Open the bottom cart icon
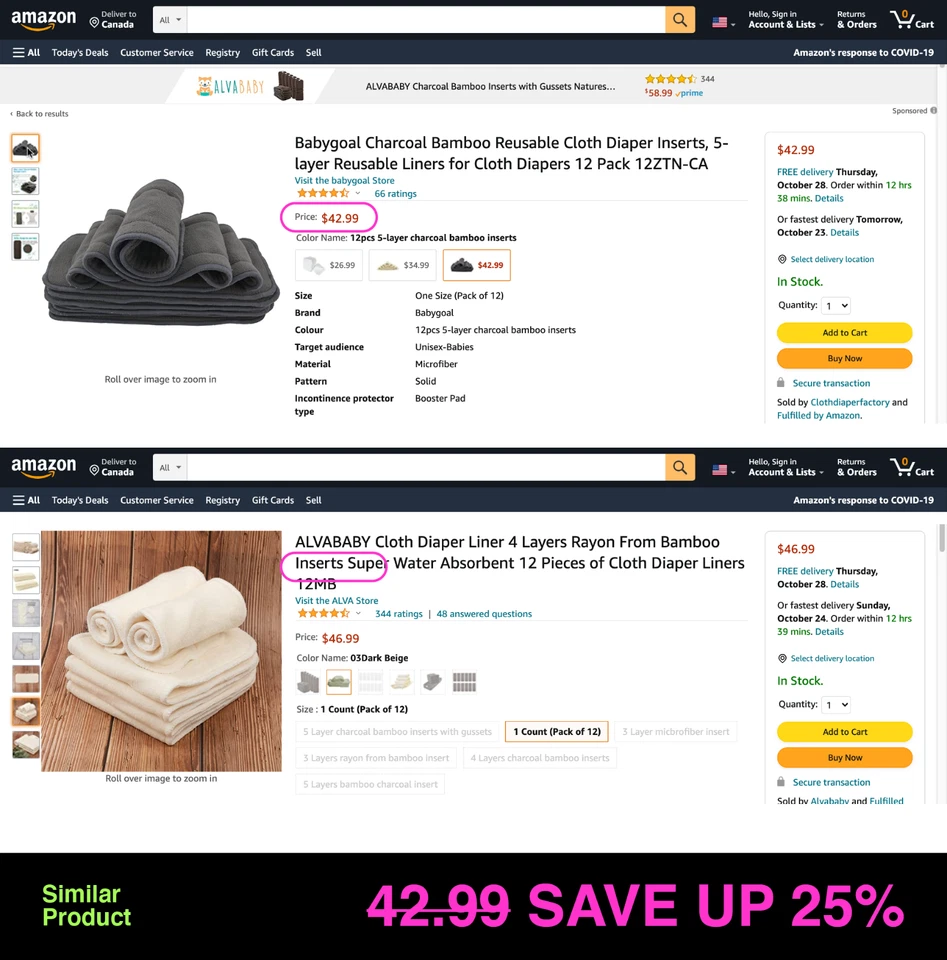The image size is (947, 960). [x=912, y=467]
